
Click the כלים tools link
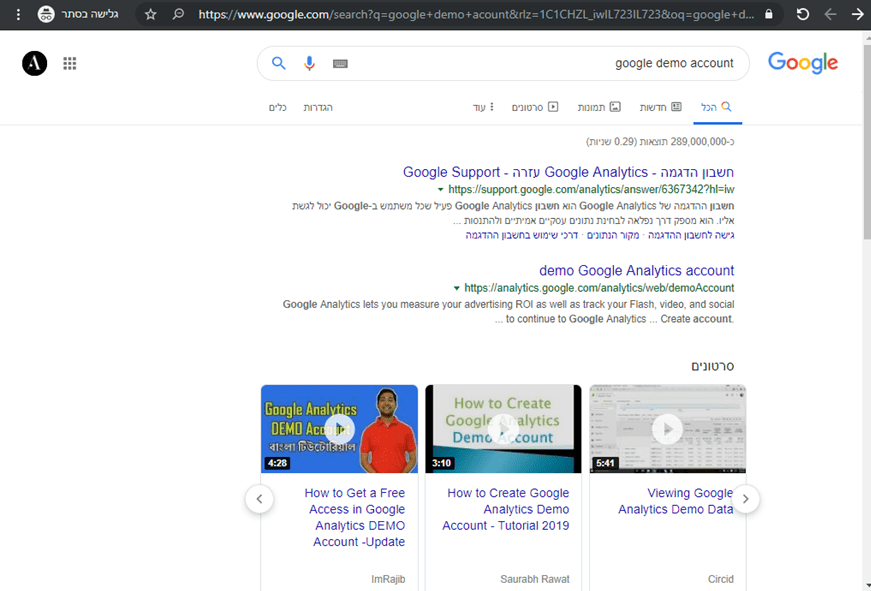coord(279,107)
